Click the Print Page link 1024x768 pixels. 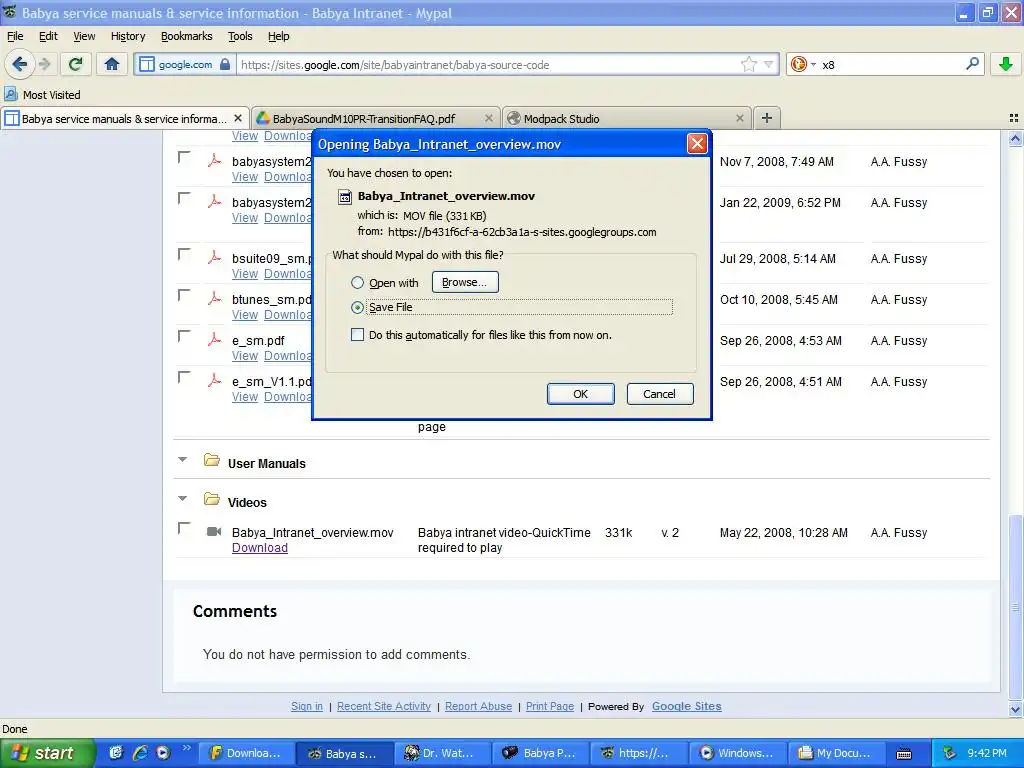pos(550,706)
